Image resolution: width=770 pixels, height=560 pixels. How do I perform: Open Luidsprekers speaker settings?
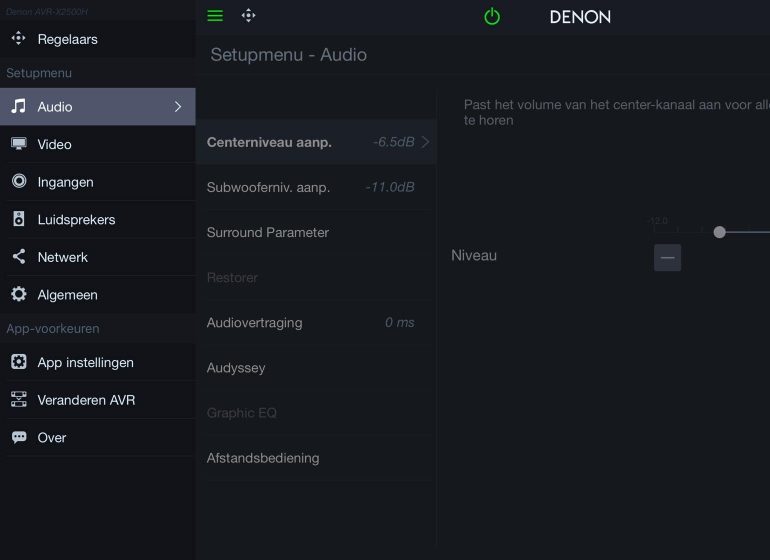(76, 219)
